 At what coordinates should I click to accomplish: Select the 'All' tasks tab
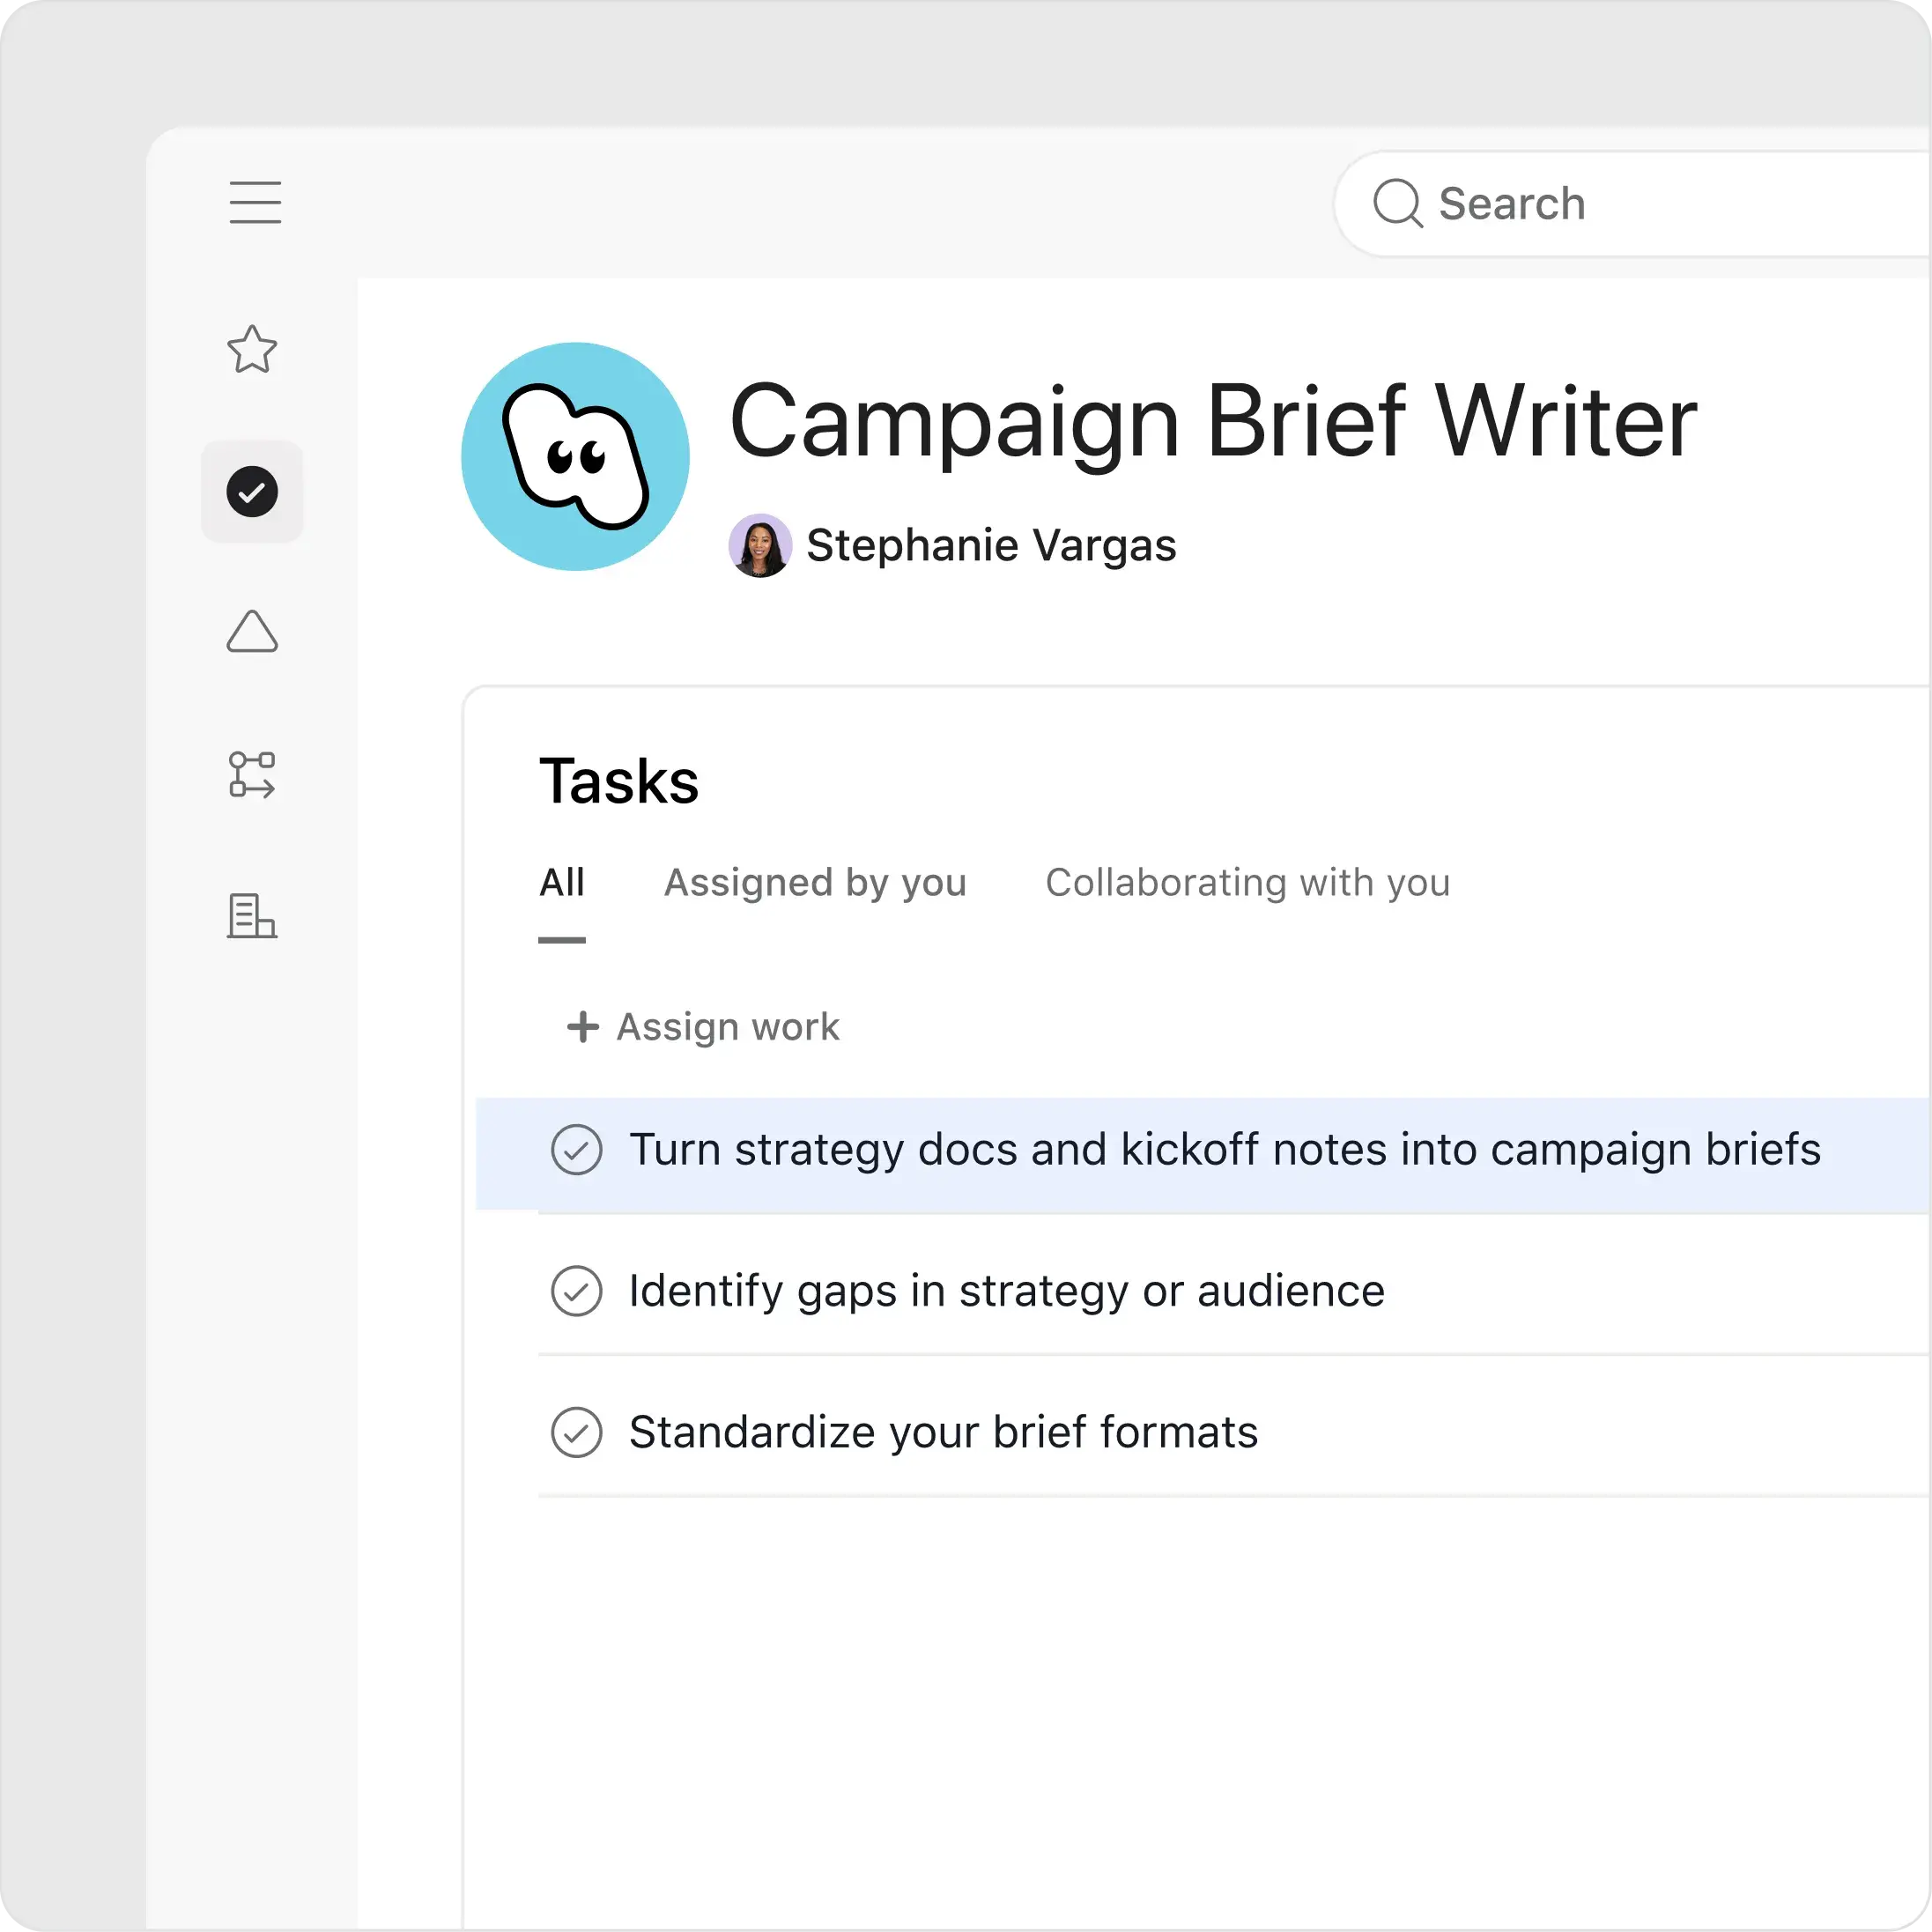(x=563, y=883)
